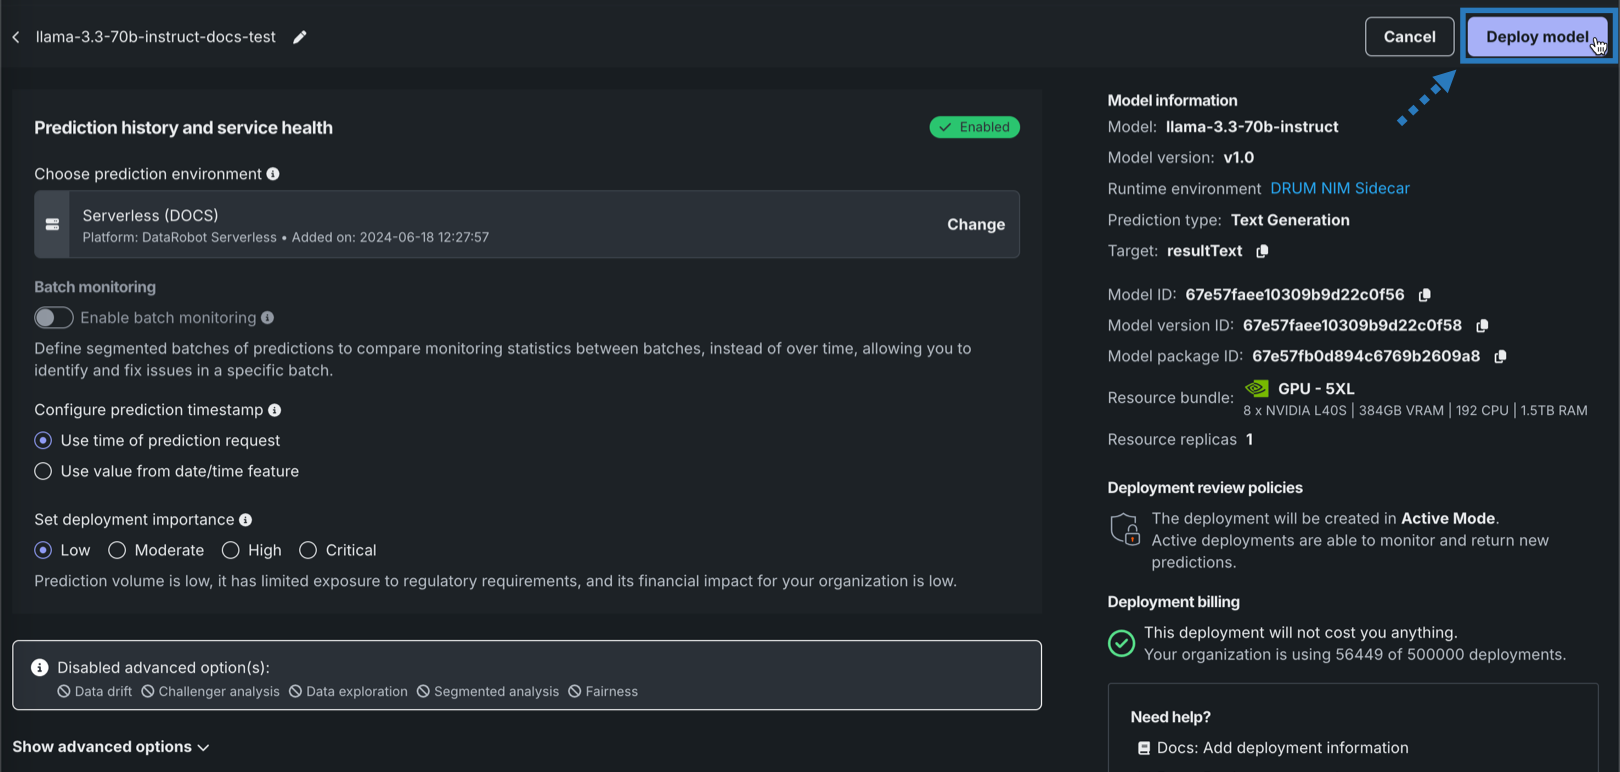Select High deployment importance
This screenshot has height=772, width=1620.
click(231, 550)
